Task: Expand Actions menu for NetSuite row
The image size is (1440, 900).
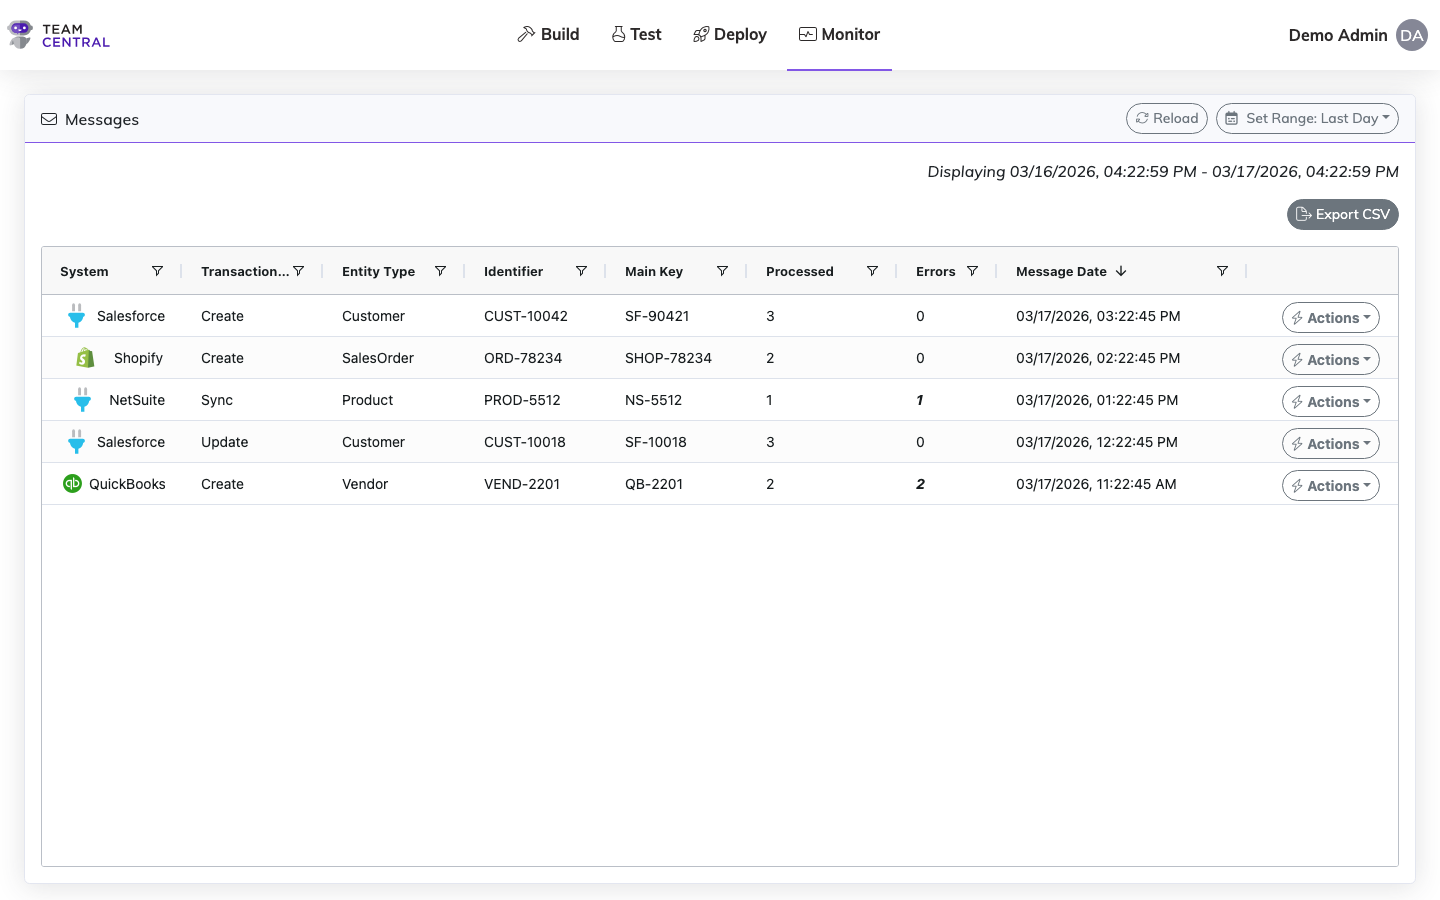Action: [1330, 402]
